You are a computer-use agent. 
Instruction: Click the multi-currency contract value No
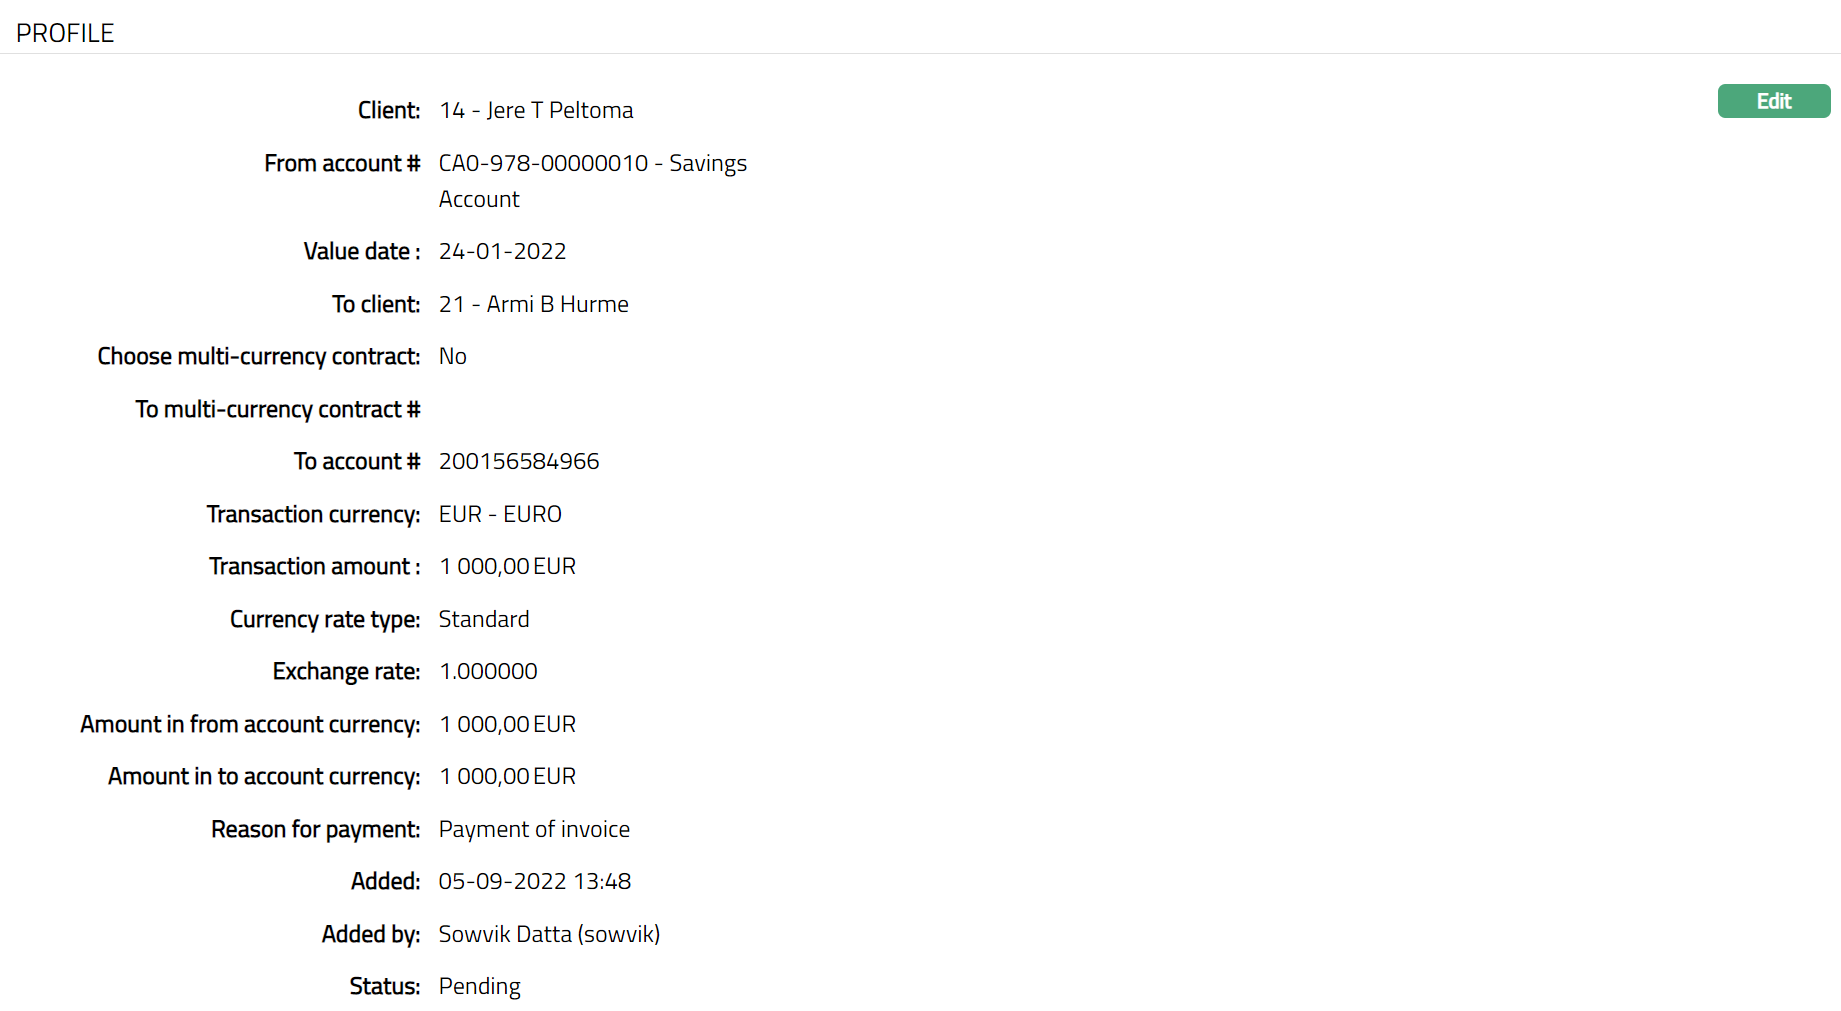click(452, 356)
